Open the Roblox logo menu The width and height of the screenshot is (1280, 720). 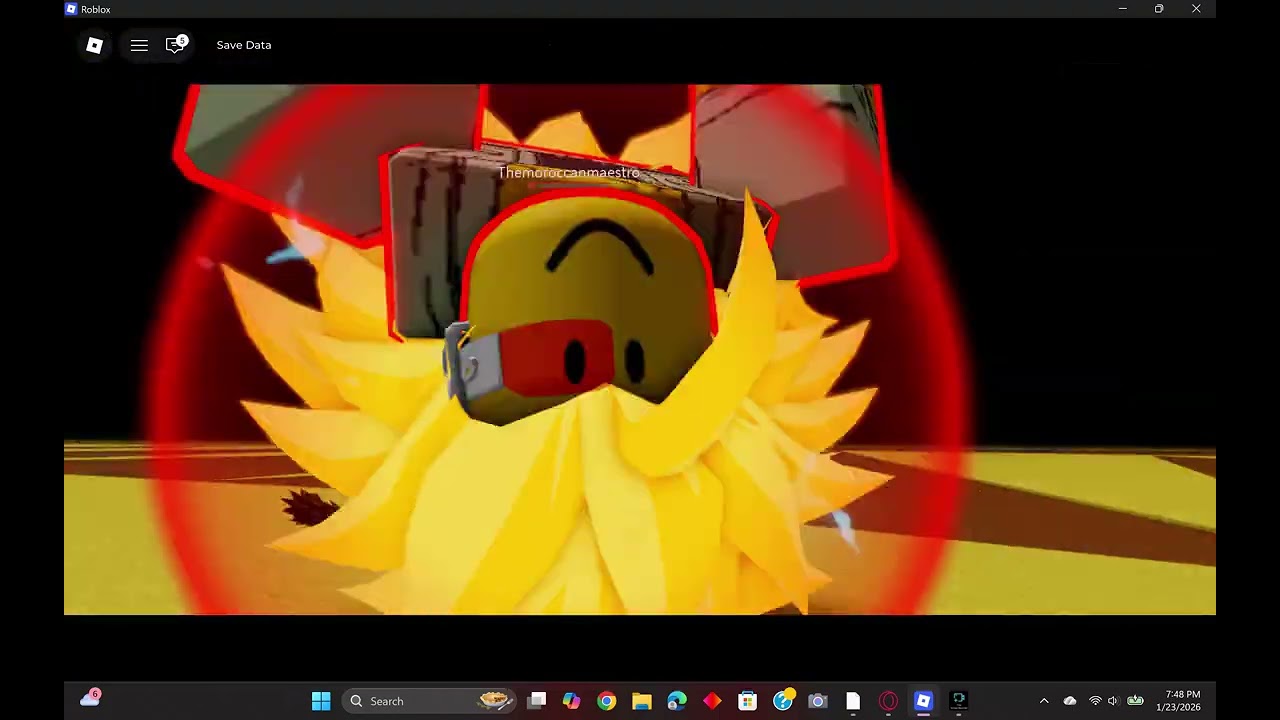click(94, 45)
